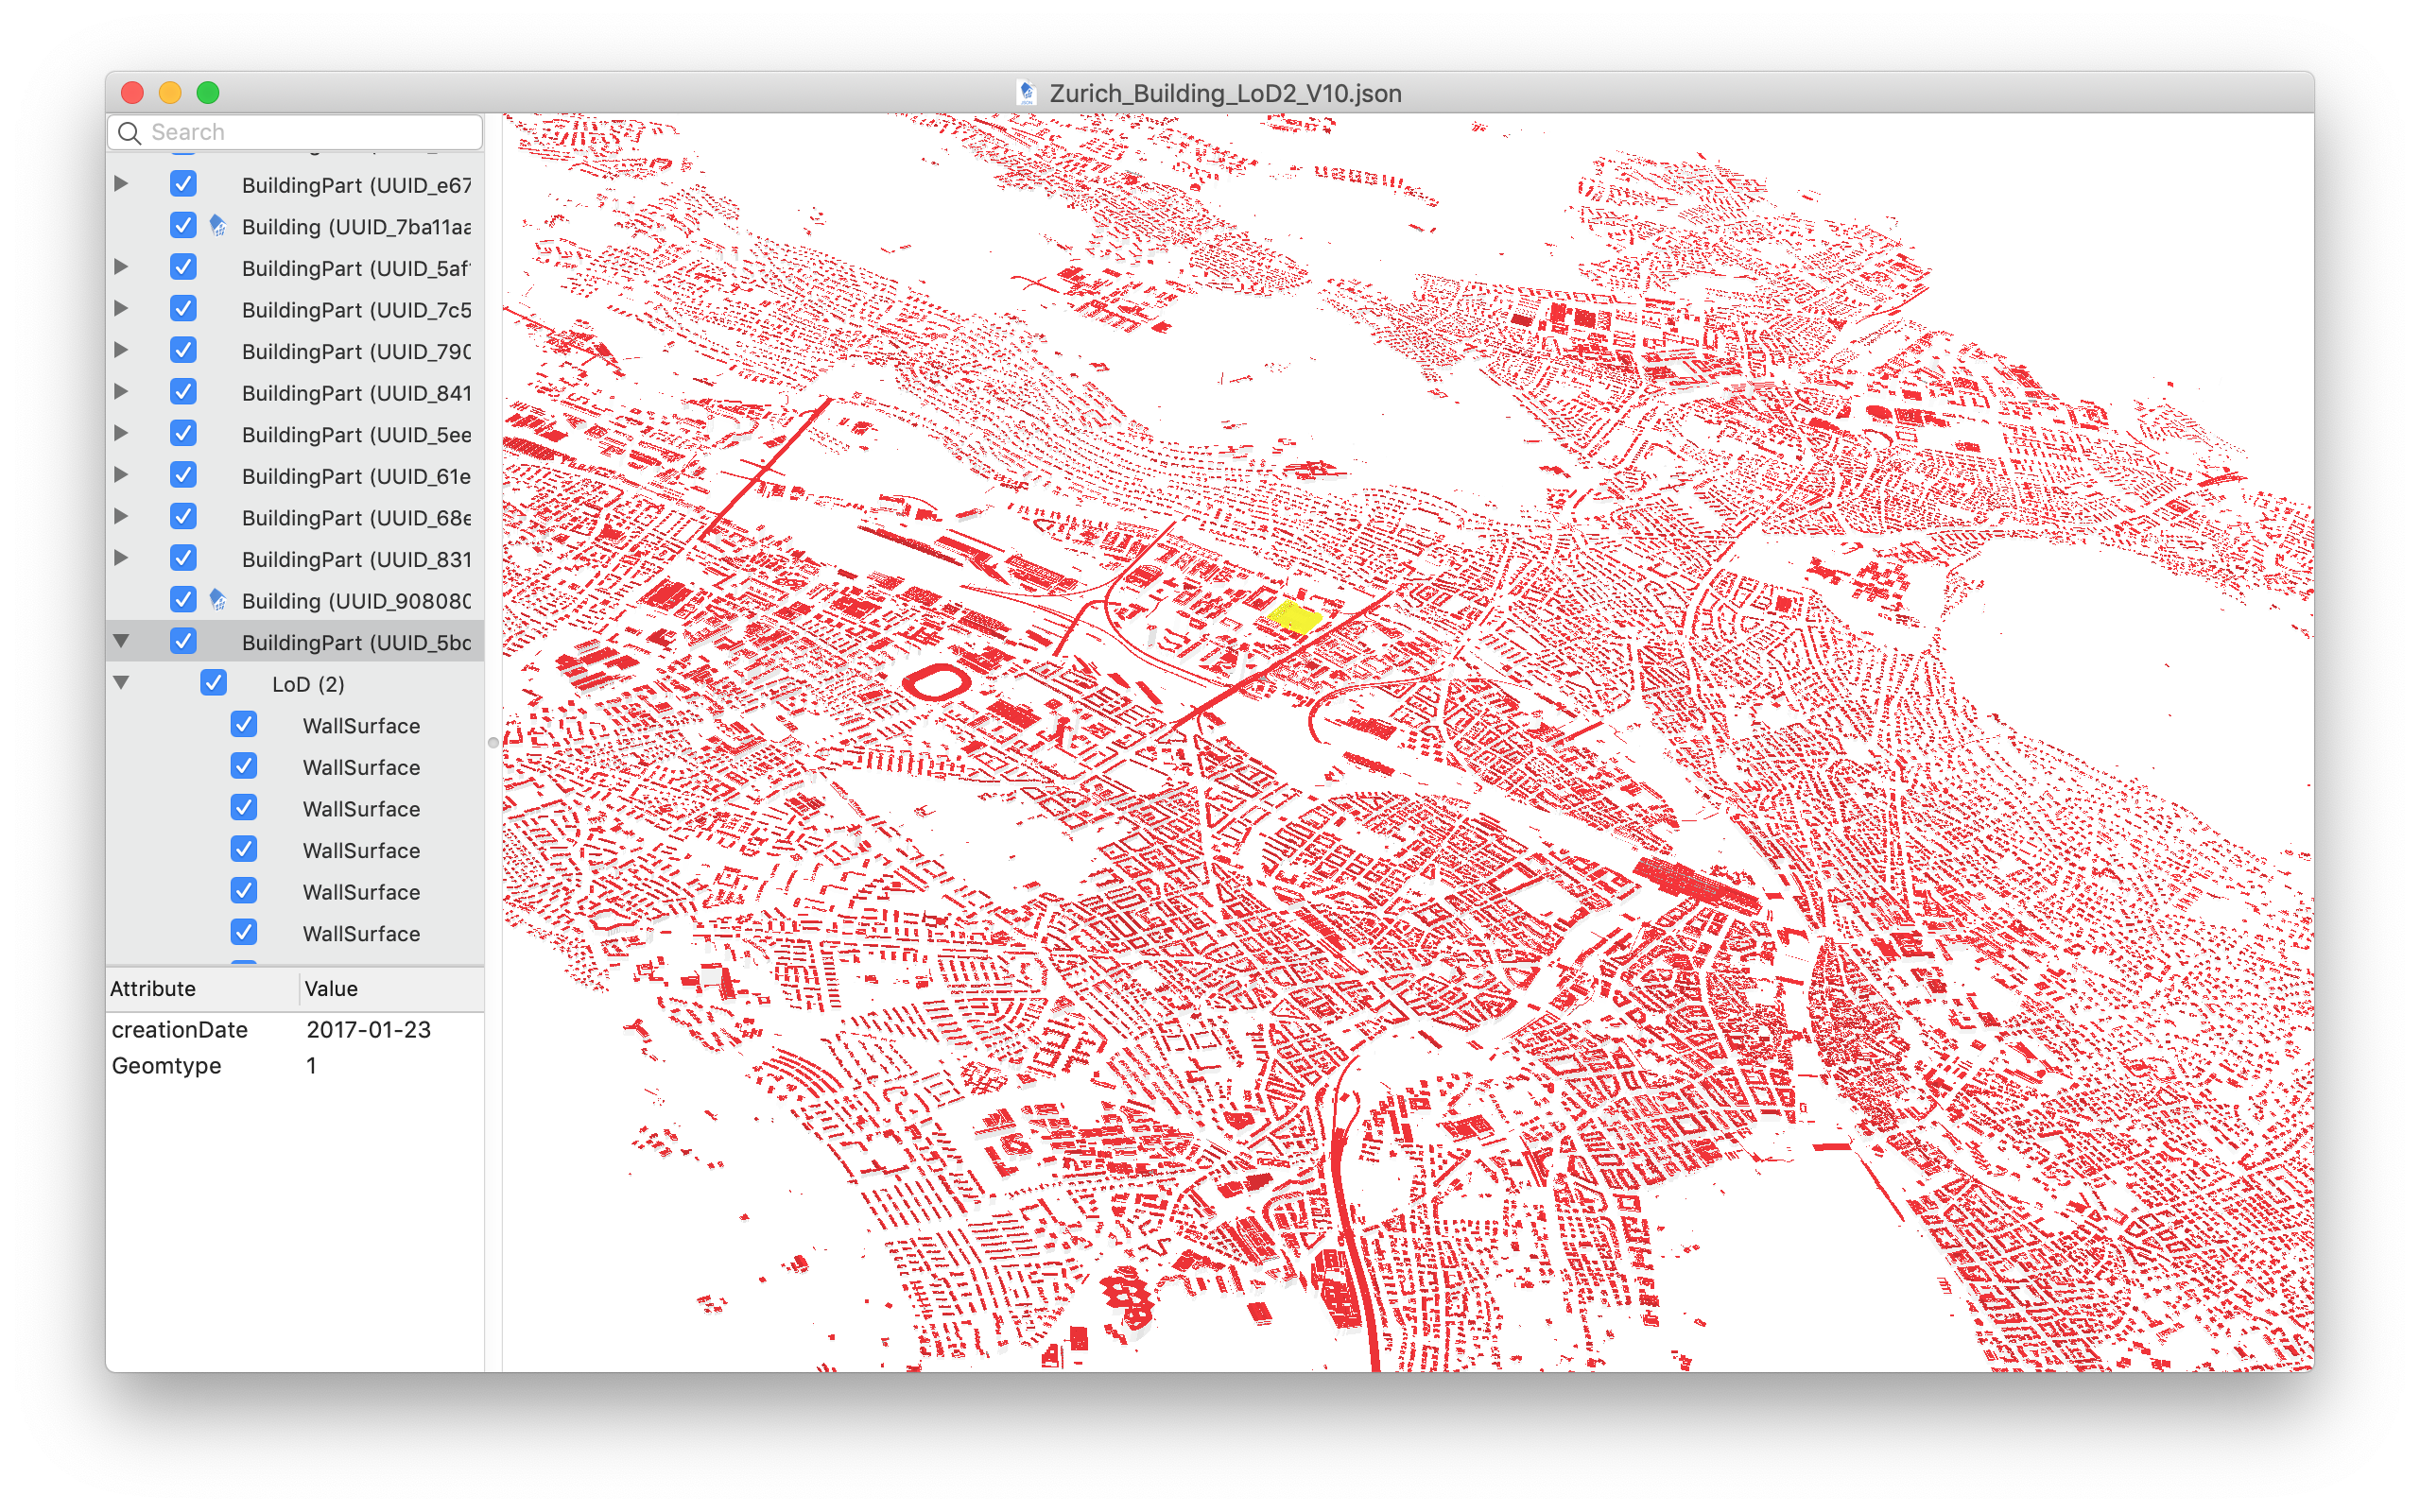
Task: Collapse the BuildingPart UUID_5bc row
Action: pos(121,641)
